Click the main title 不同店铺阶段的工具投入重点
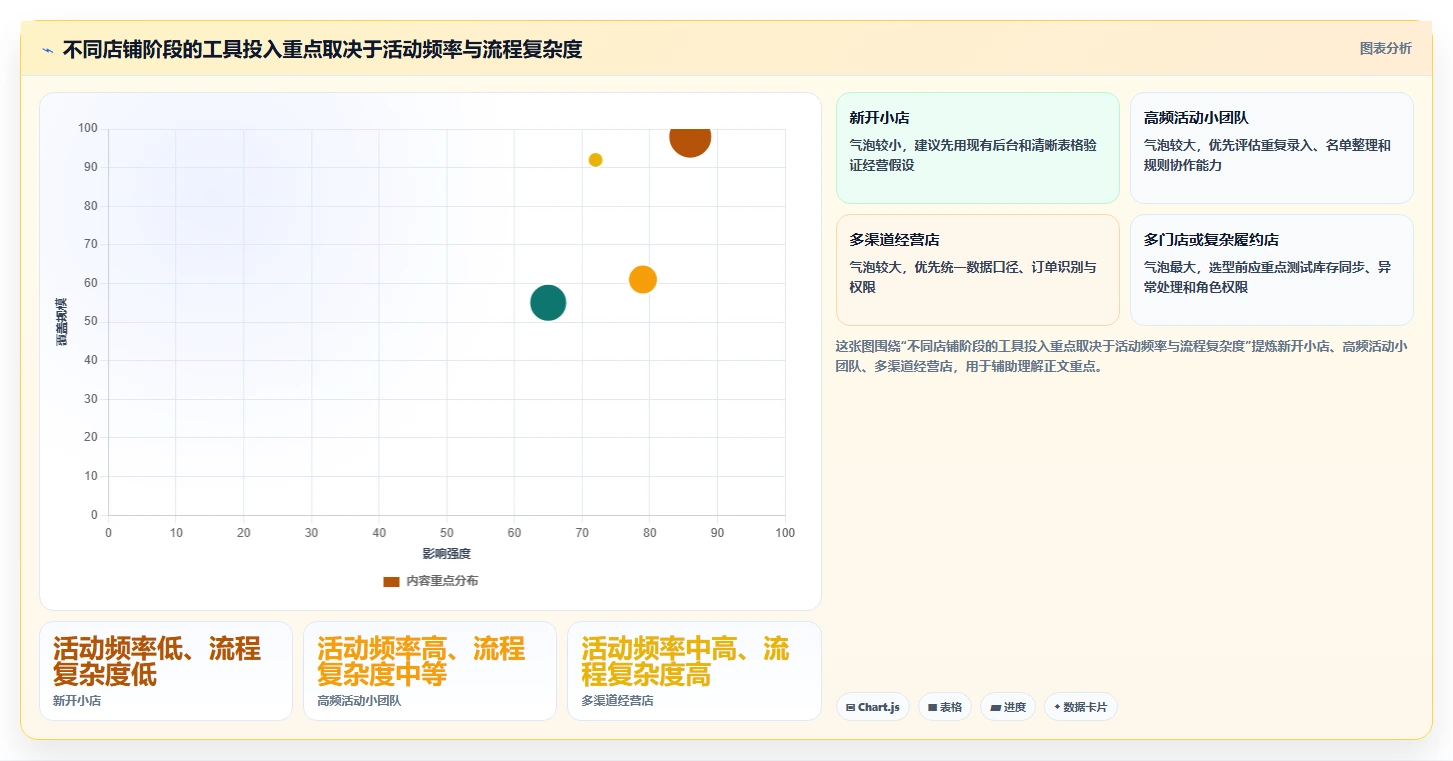1453x761 pixels. [322, 49]
